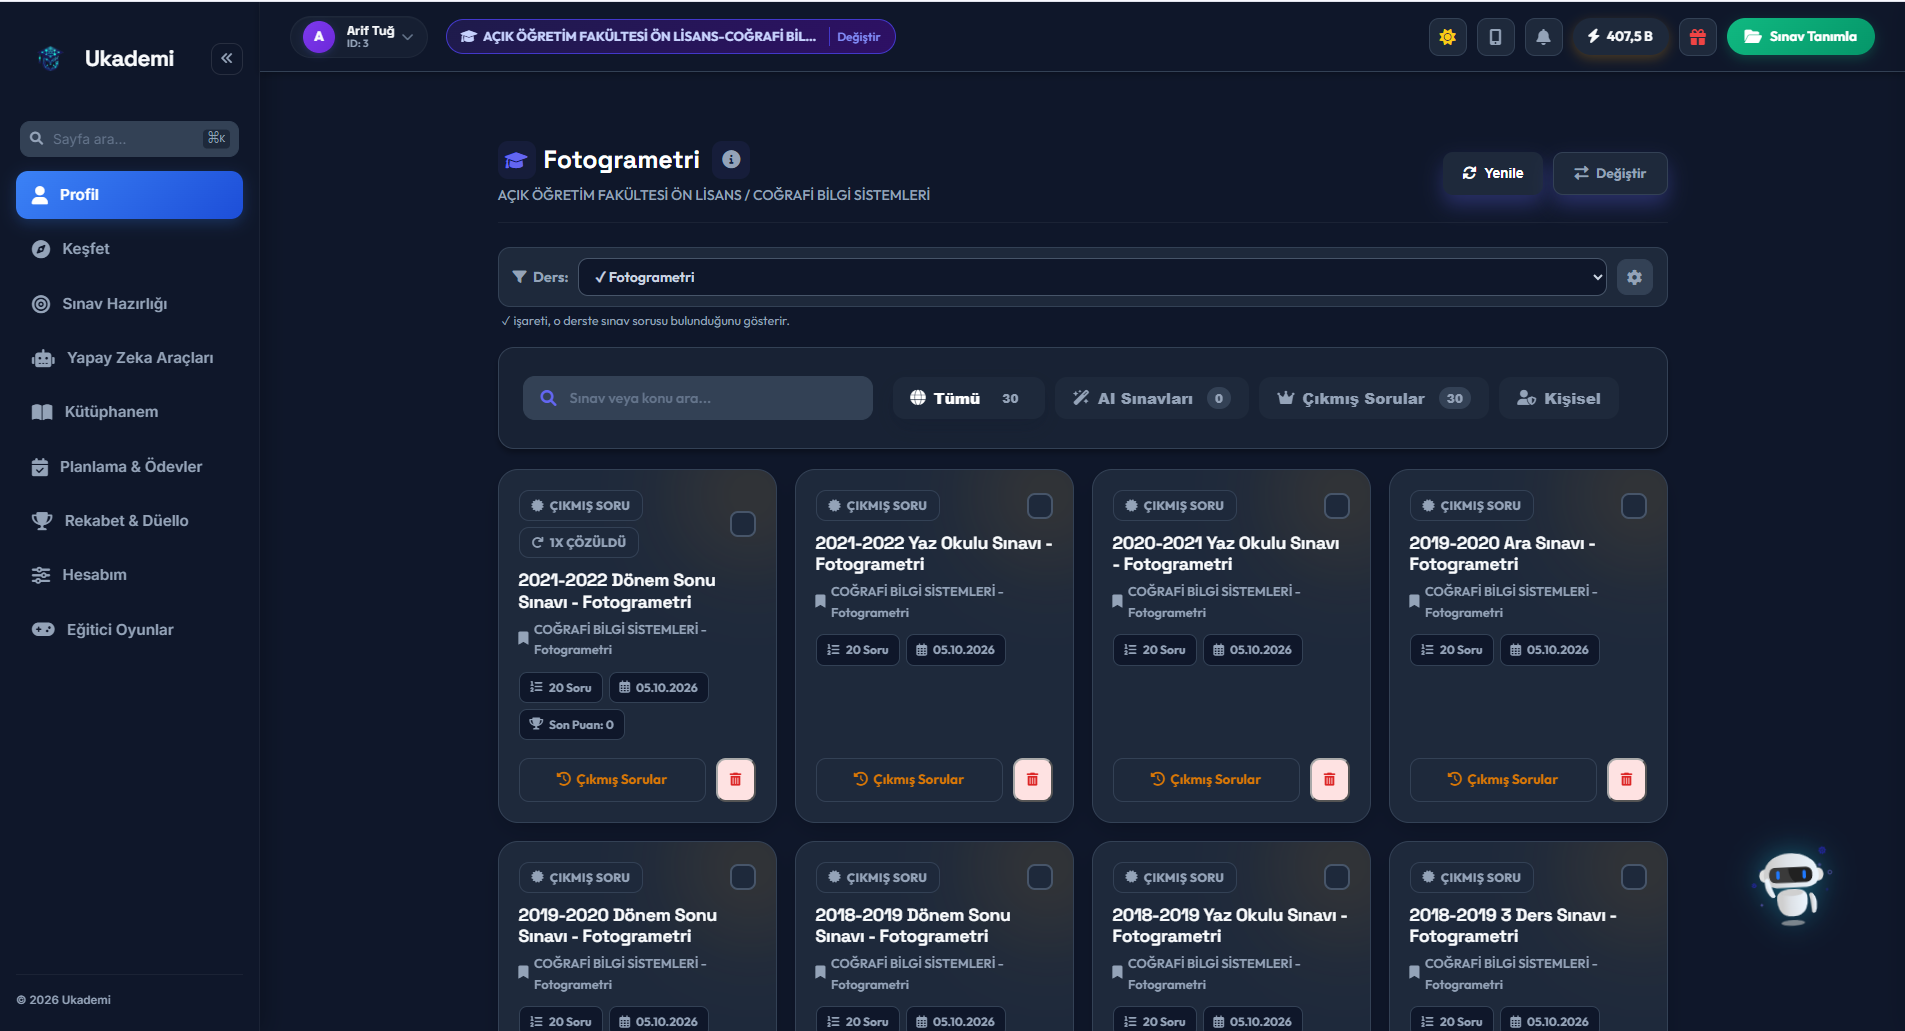Open Yapay Zeka Araçları menu item
The width and height of the screenshot is (1905, 1031).
(129, 358)
